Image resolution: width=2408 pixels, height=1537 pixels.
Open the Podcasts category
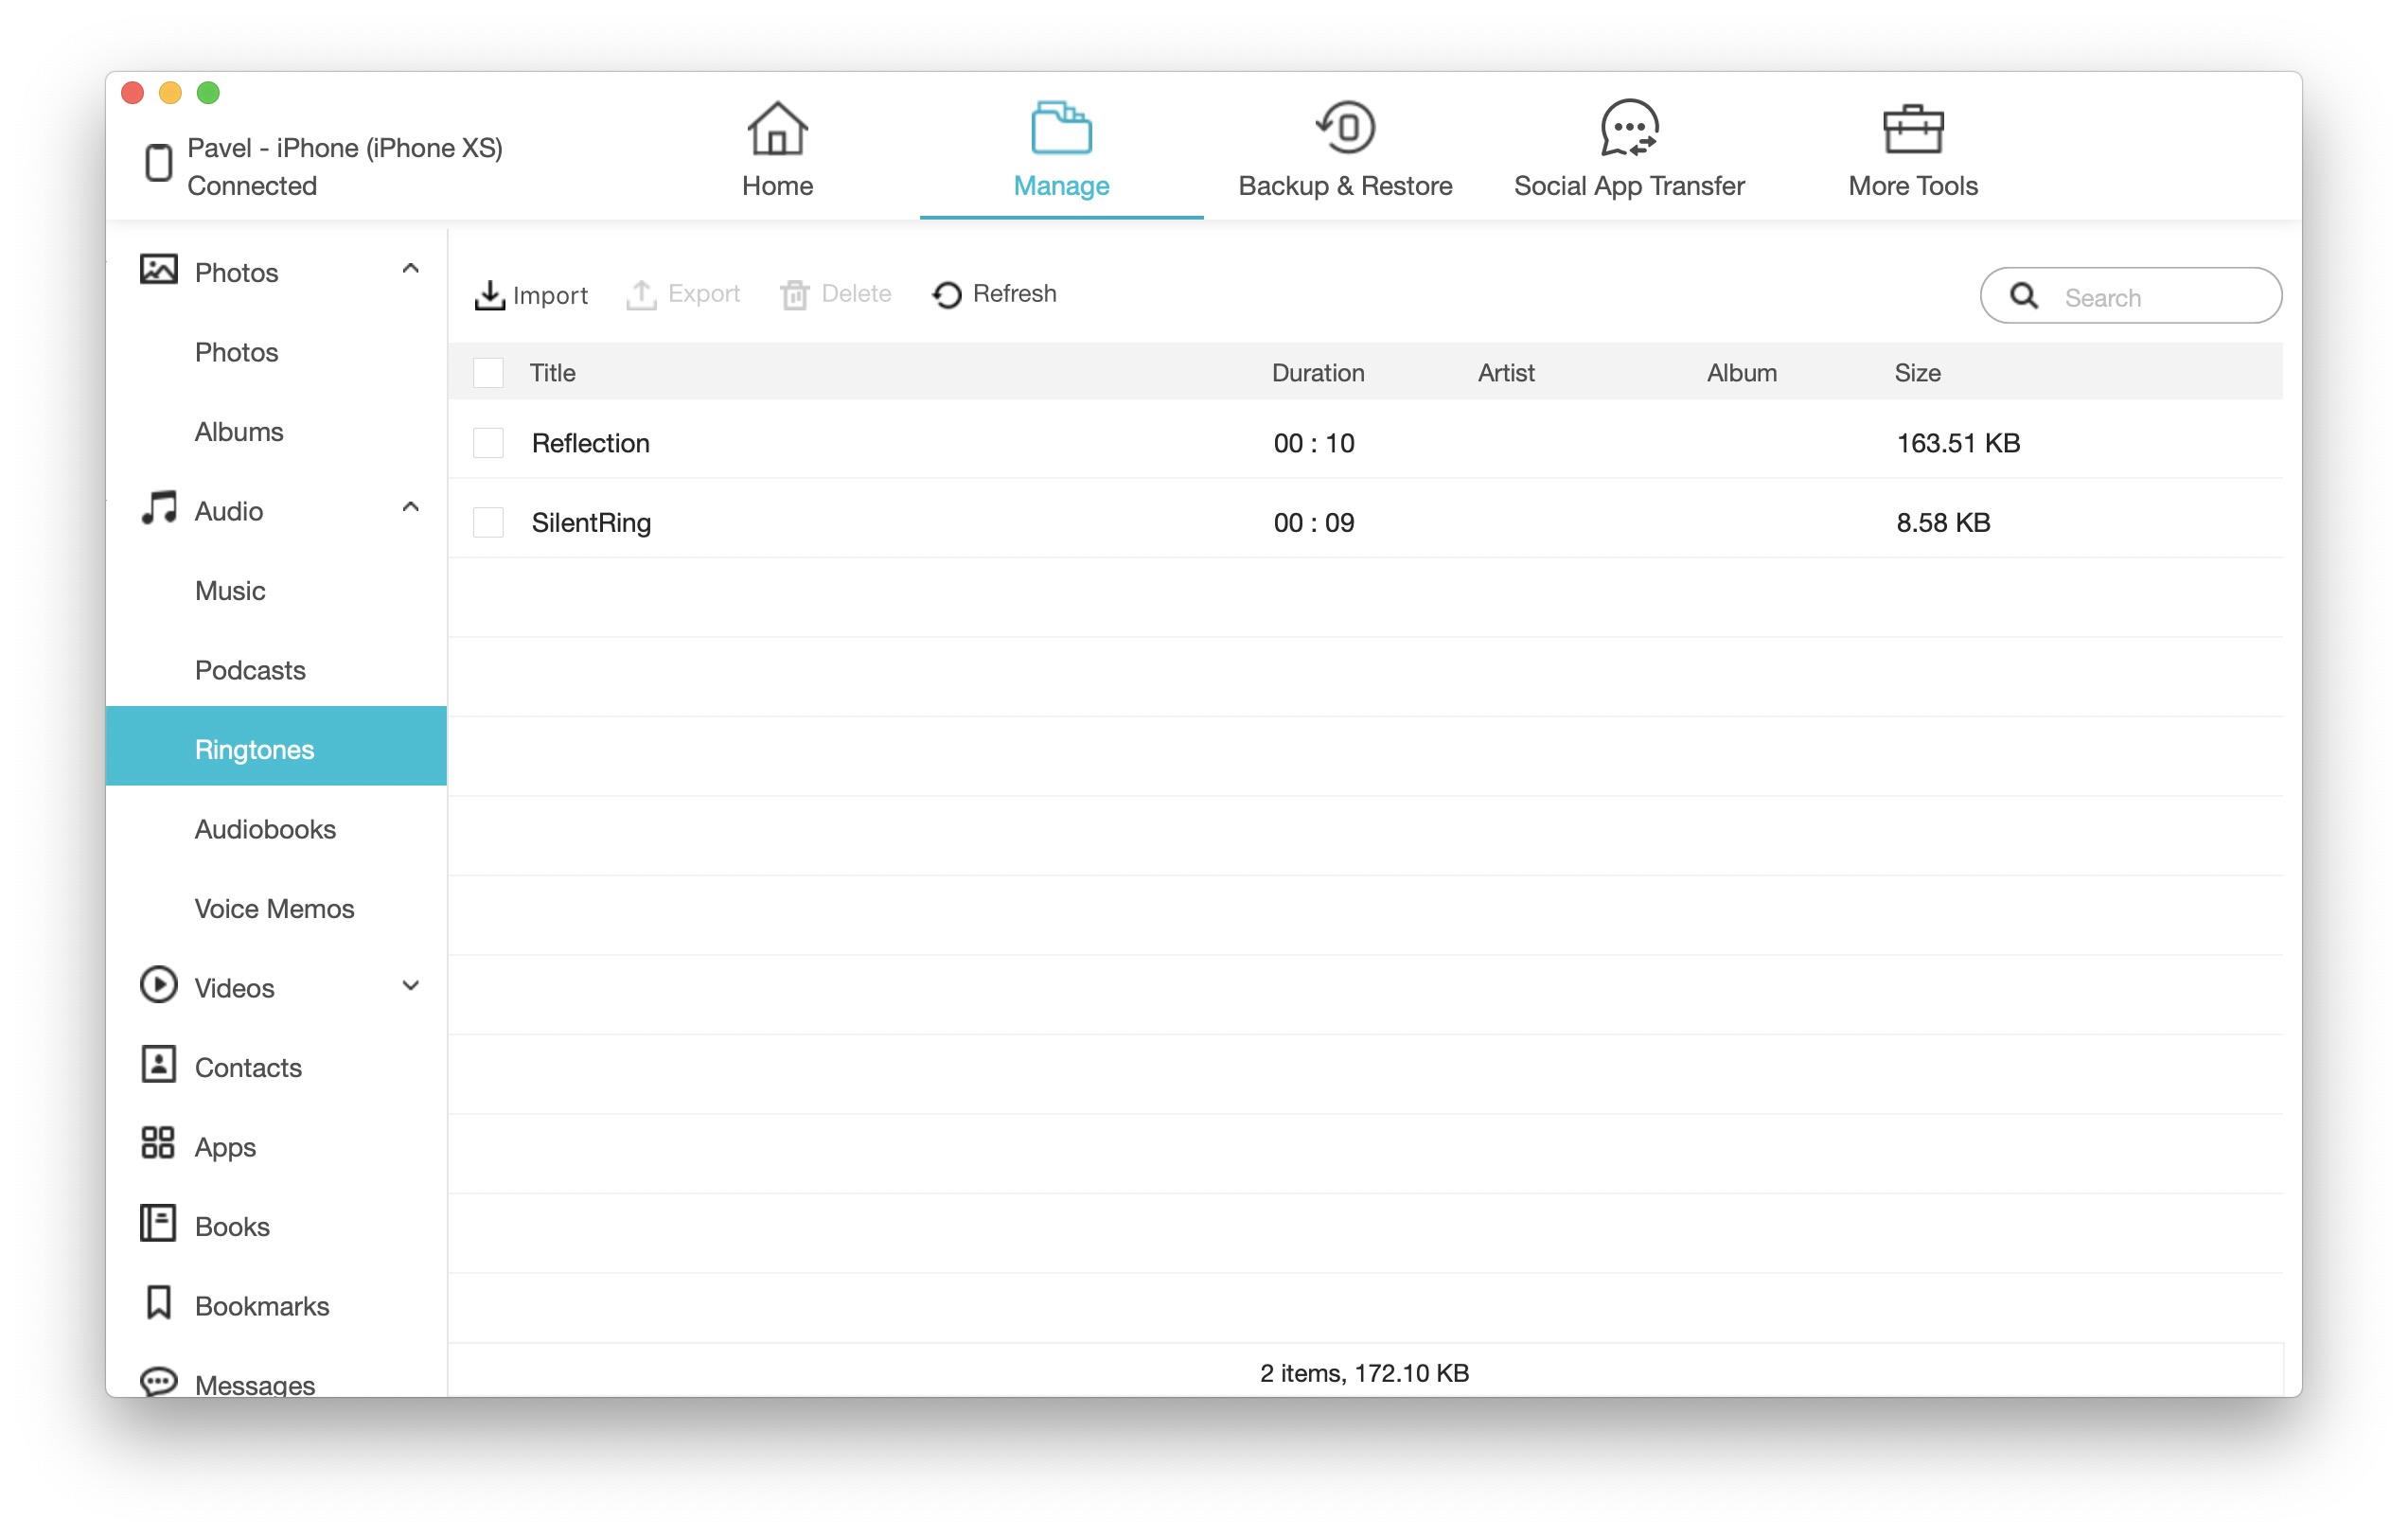coord(250,670)
